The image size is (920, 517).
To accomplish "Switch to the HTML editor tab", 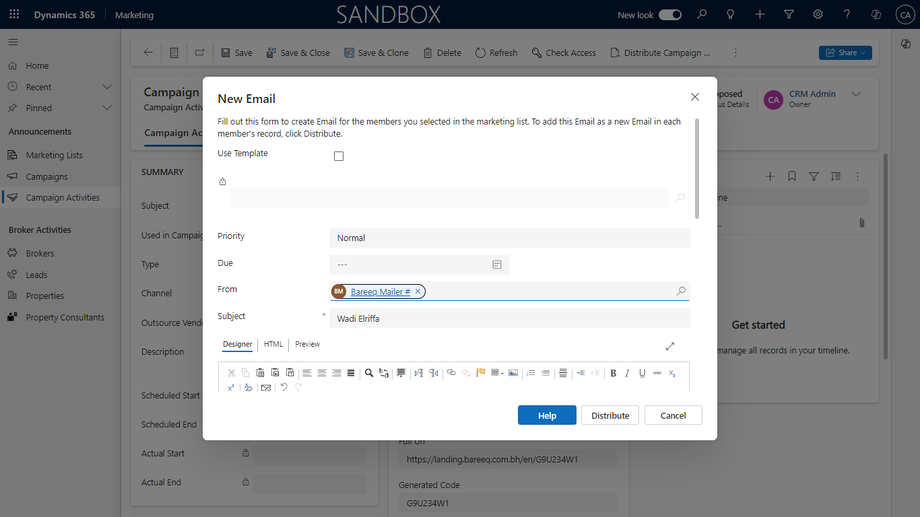I will click(273, 344).
